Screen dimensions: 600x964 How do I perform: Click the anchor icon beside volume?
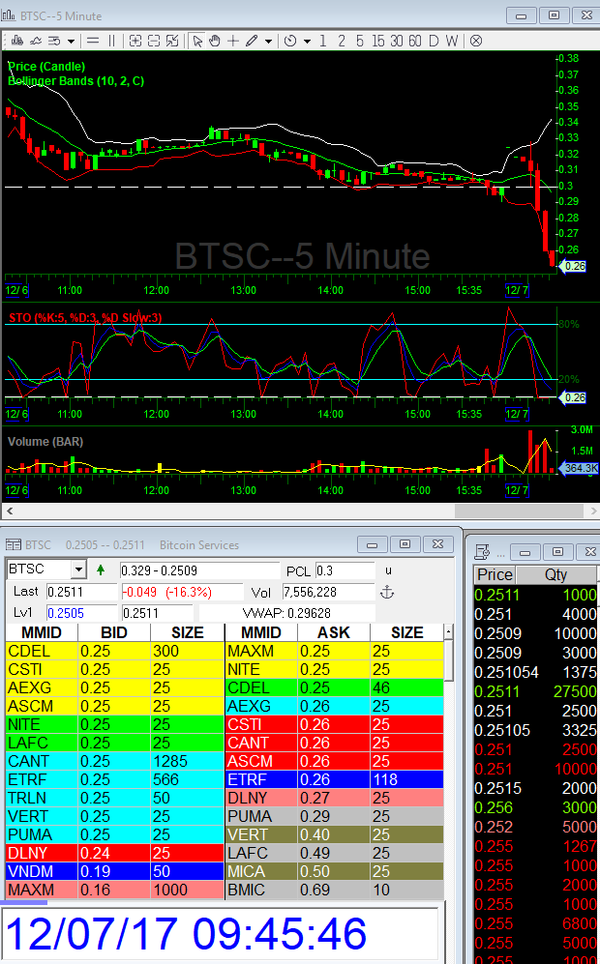tap(388, 593)
